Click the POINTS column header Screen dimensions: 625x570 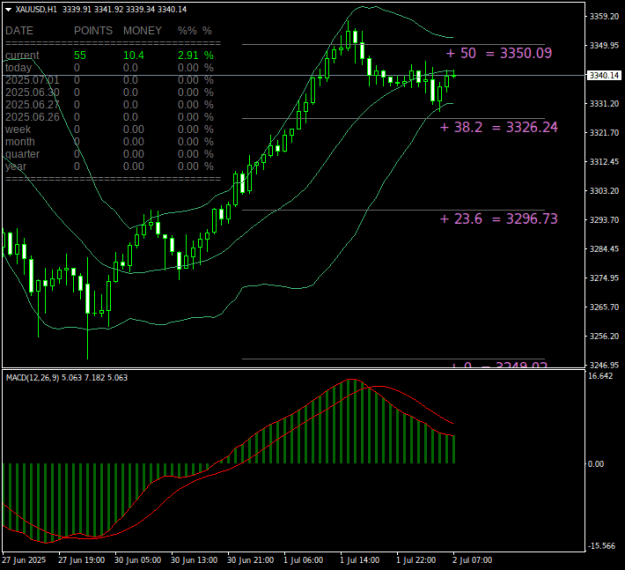tap(93, 31)
